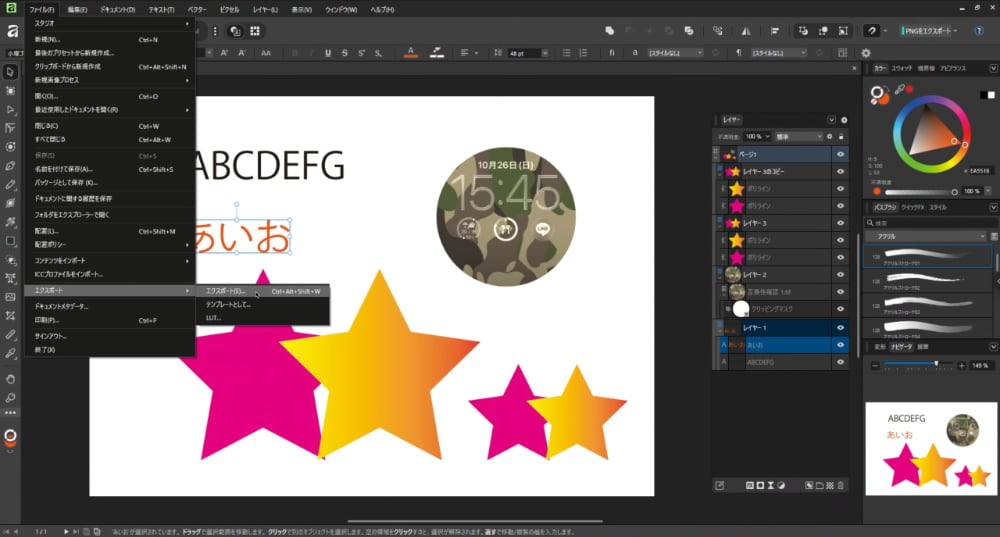Click the blue help question mark icon

(979, 31)
